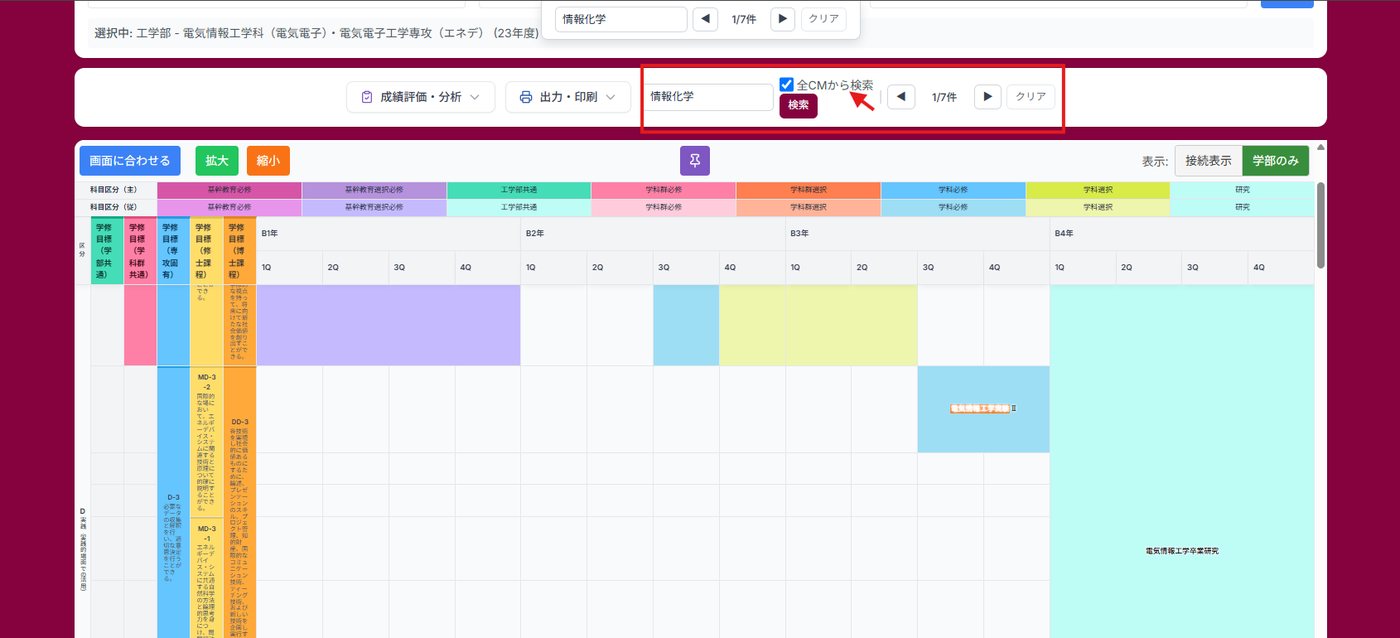Click the 3Q header under B2年

point(686,267)
